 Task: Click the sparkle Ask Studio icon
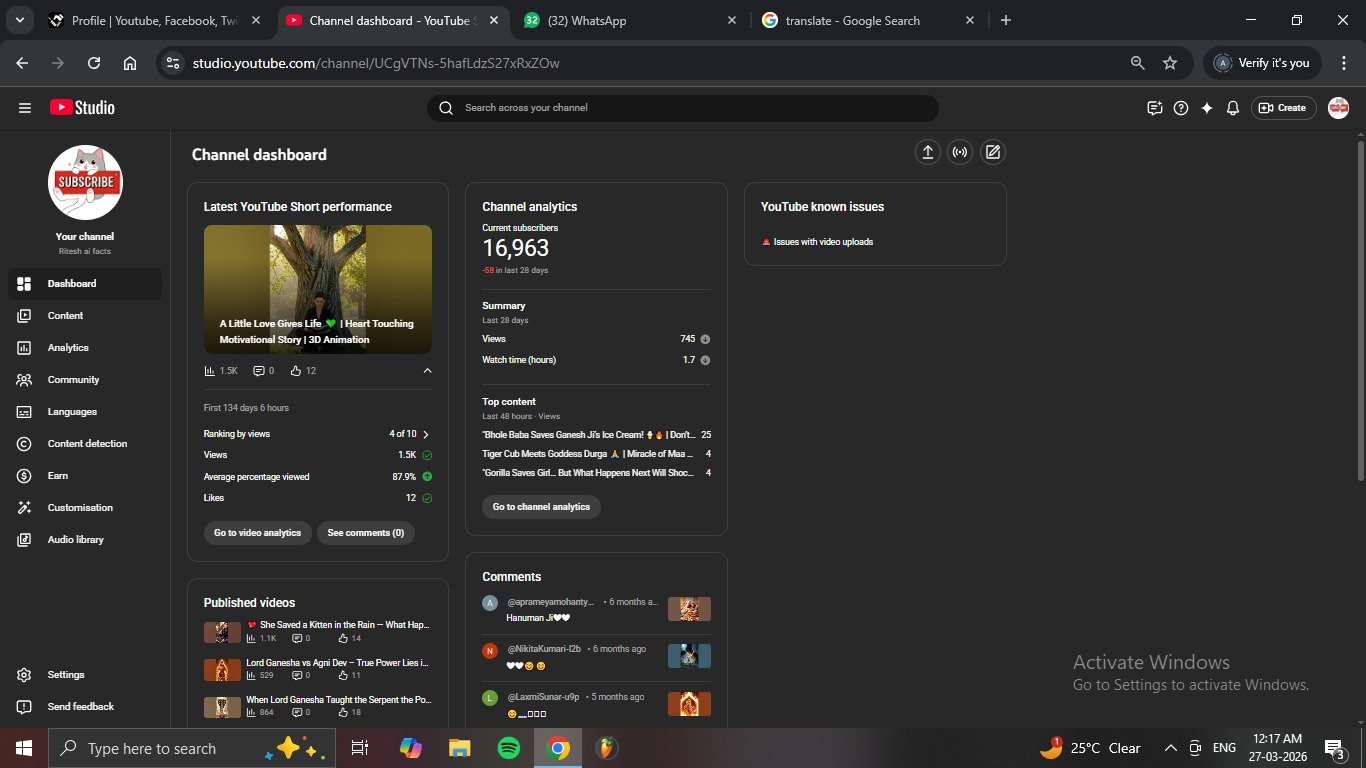pos(1207,108)
